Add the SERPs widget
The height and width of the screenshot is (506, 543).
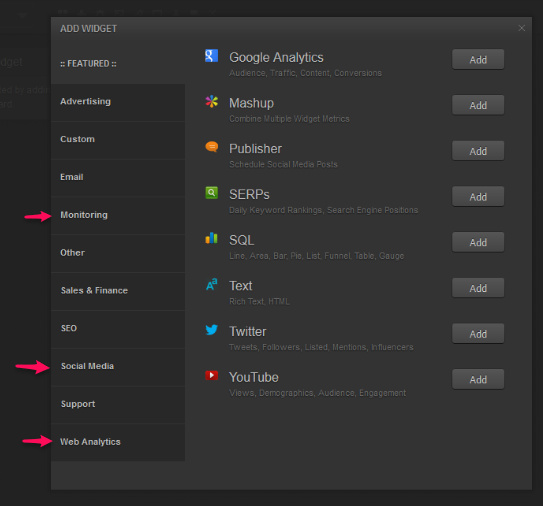478,197
